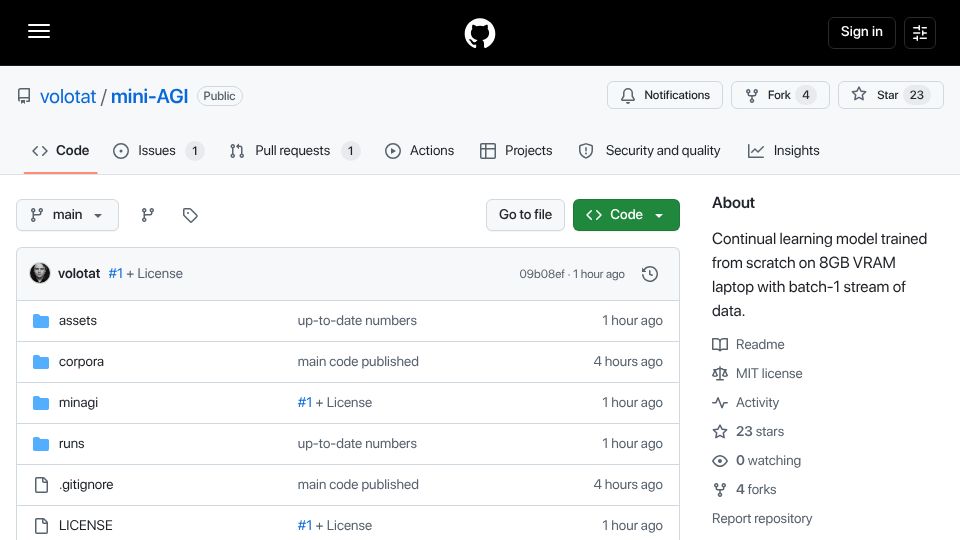Open 'up-to-date numbers' commit for assets
The image size is (960, 540).
357,321
